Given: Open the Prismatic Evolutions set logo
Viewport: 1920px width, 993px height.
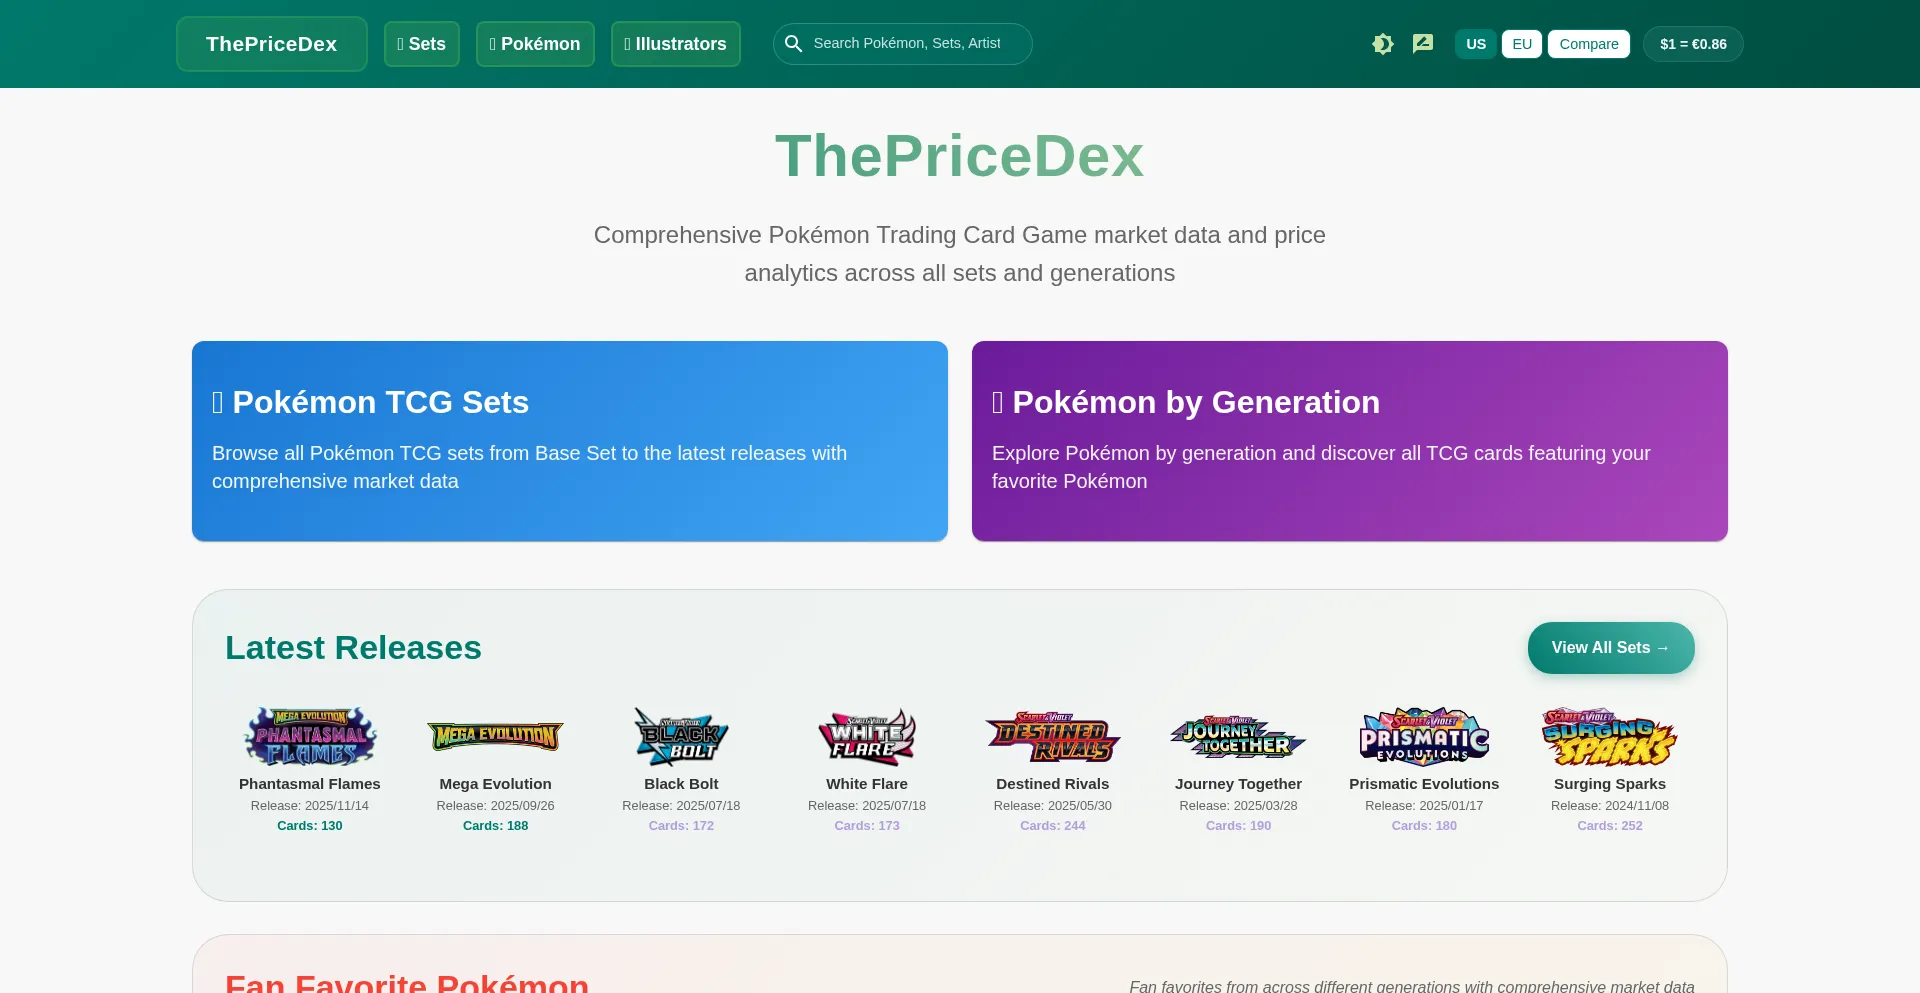Looking at the screenshot, I should (1424, 737).
